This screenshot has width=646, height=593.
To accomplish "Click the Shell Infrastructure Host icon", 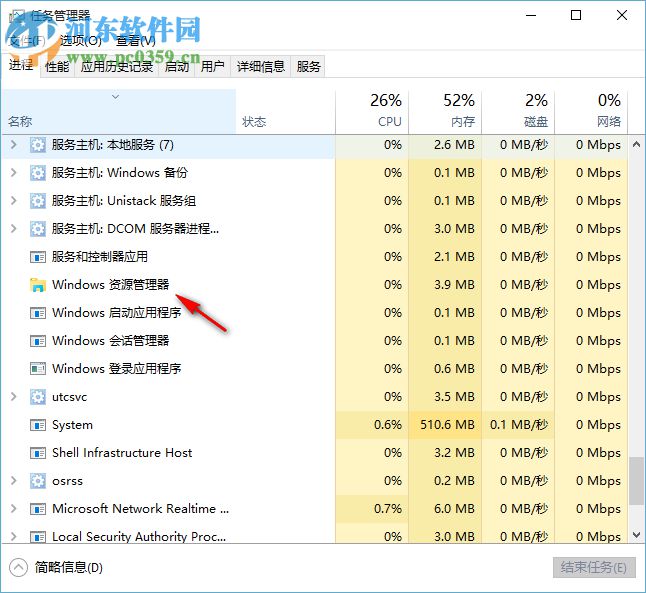I will pyautogui.click(x=38, y=453).
